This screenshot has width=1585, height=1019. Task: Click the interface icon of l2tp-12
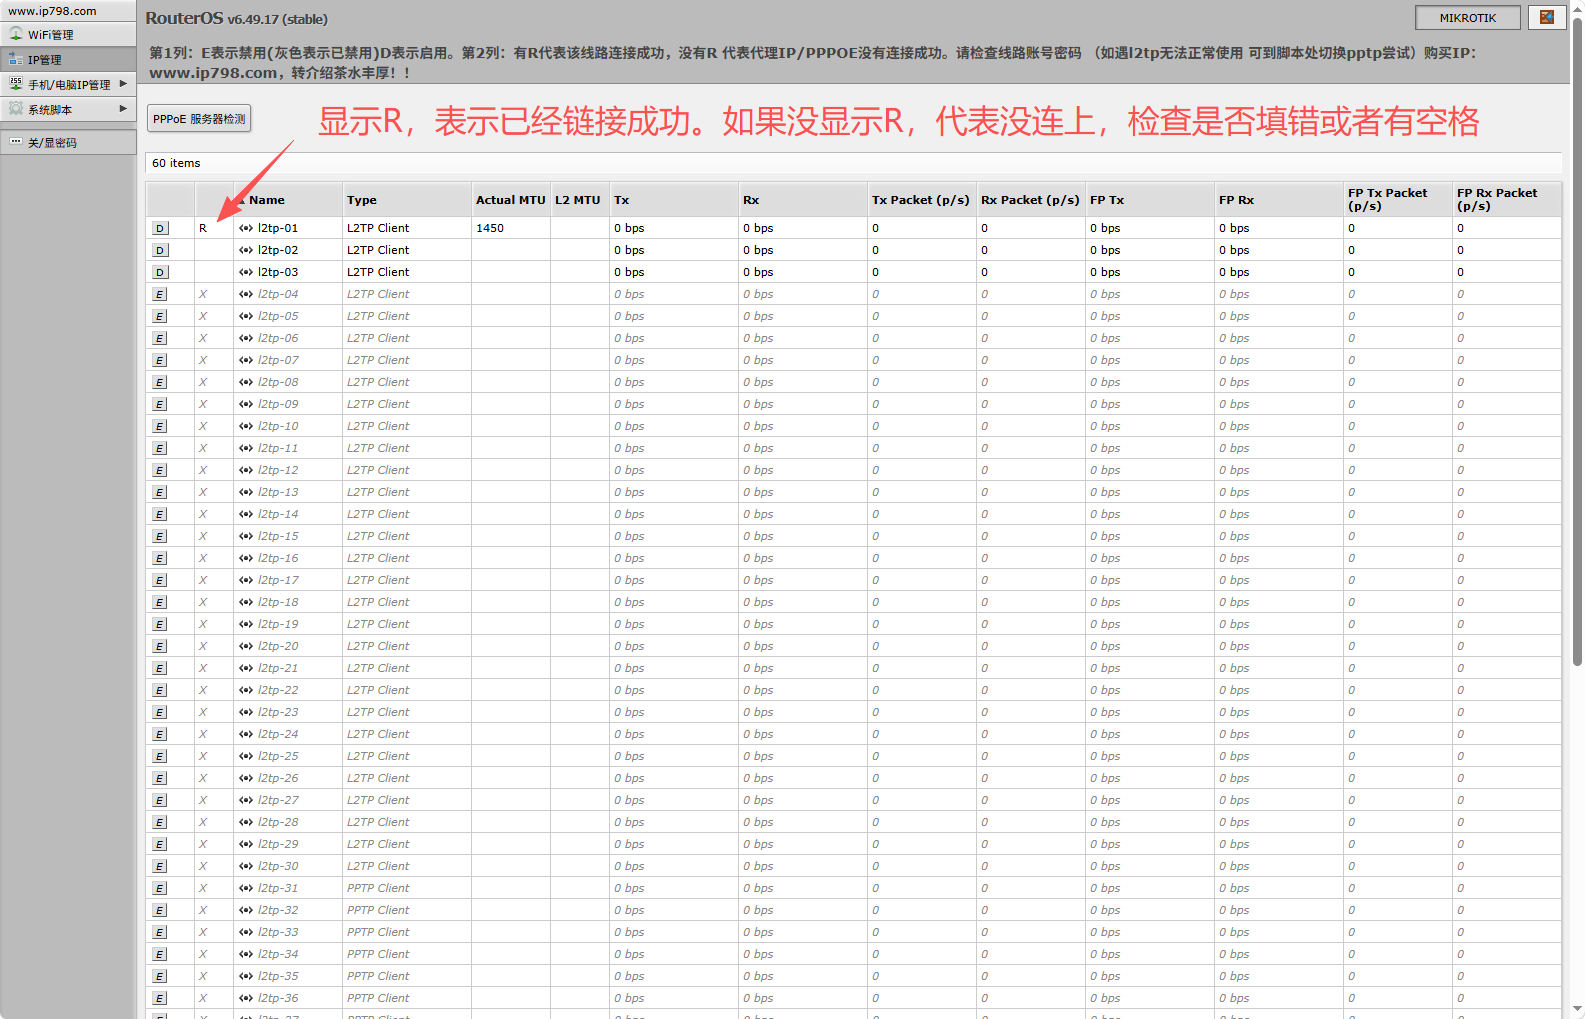point(246,470)
